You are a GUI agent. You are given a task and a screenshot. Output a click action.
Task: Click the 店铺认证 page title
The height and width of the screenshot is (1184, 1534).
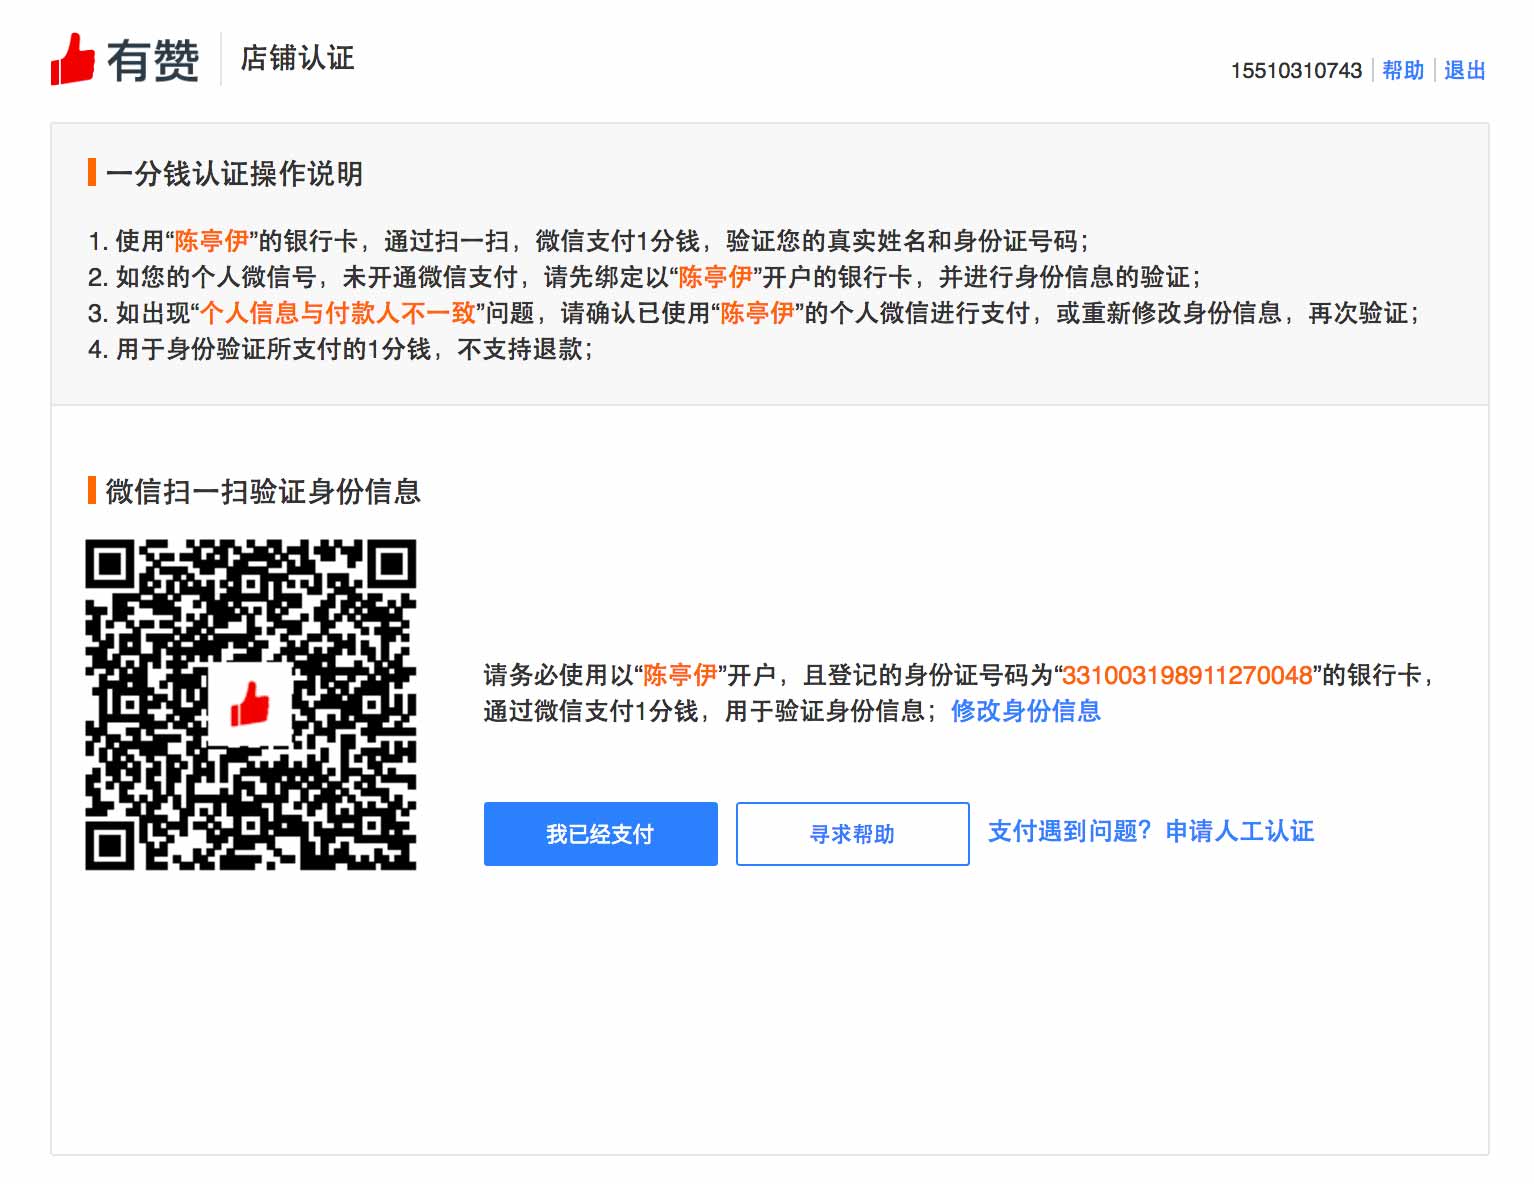tap(297, 58)
